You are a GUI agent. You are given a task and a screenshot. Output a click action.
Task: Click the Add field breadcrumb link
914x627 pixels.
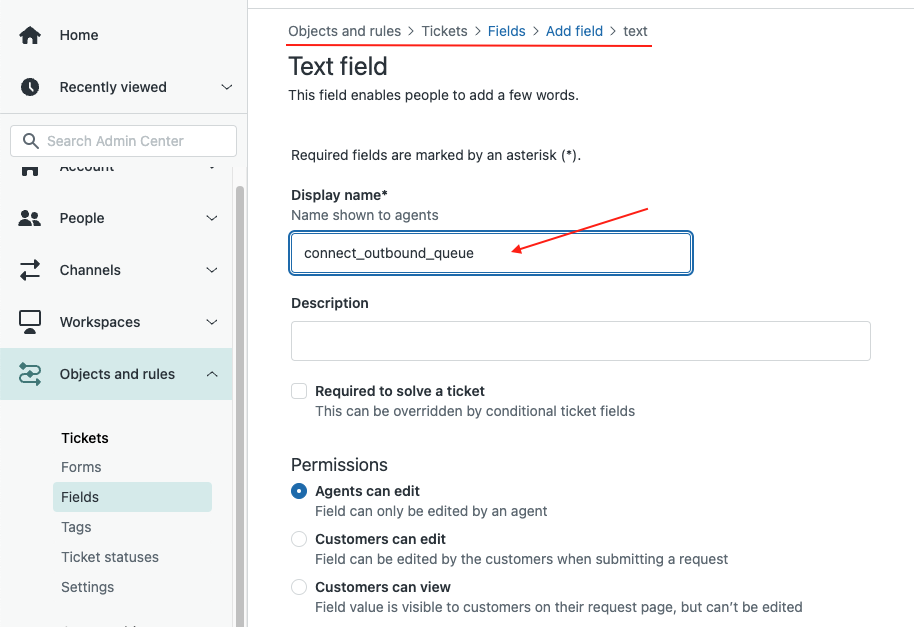click(x=574, y=31)
